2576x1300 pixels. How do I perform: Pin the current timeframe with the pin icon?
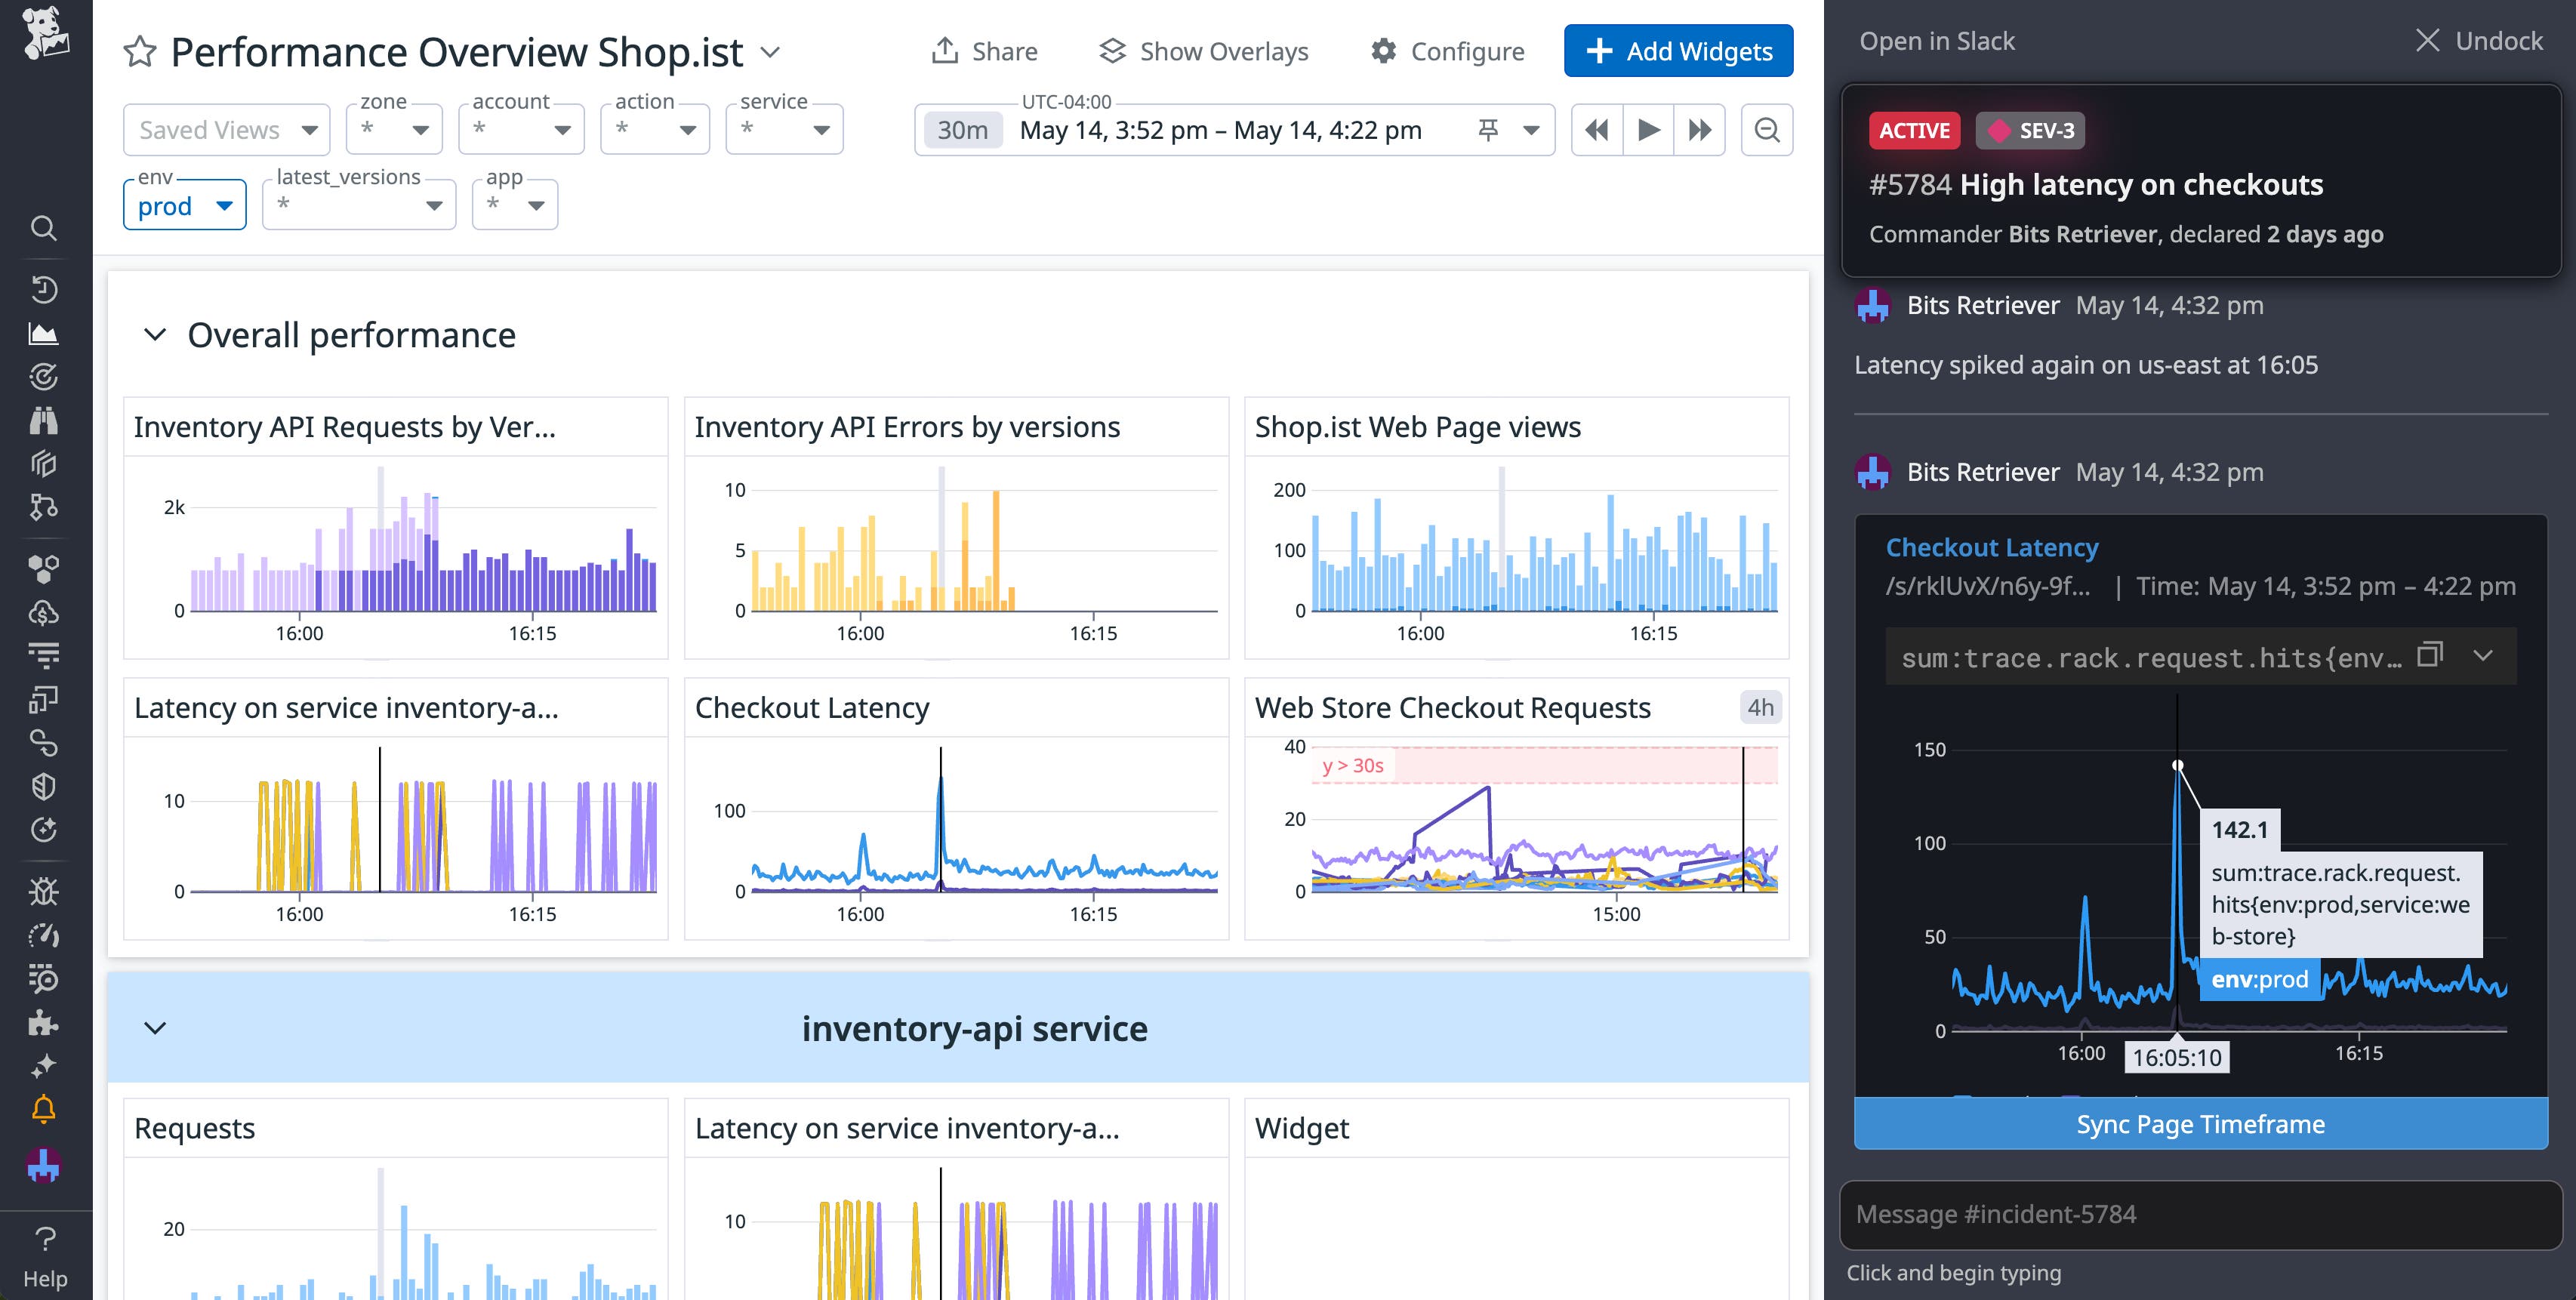click(1487, 129)
